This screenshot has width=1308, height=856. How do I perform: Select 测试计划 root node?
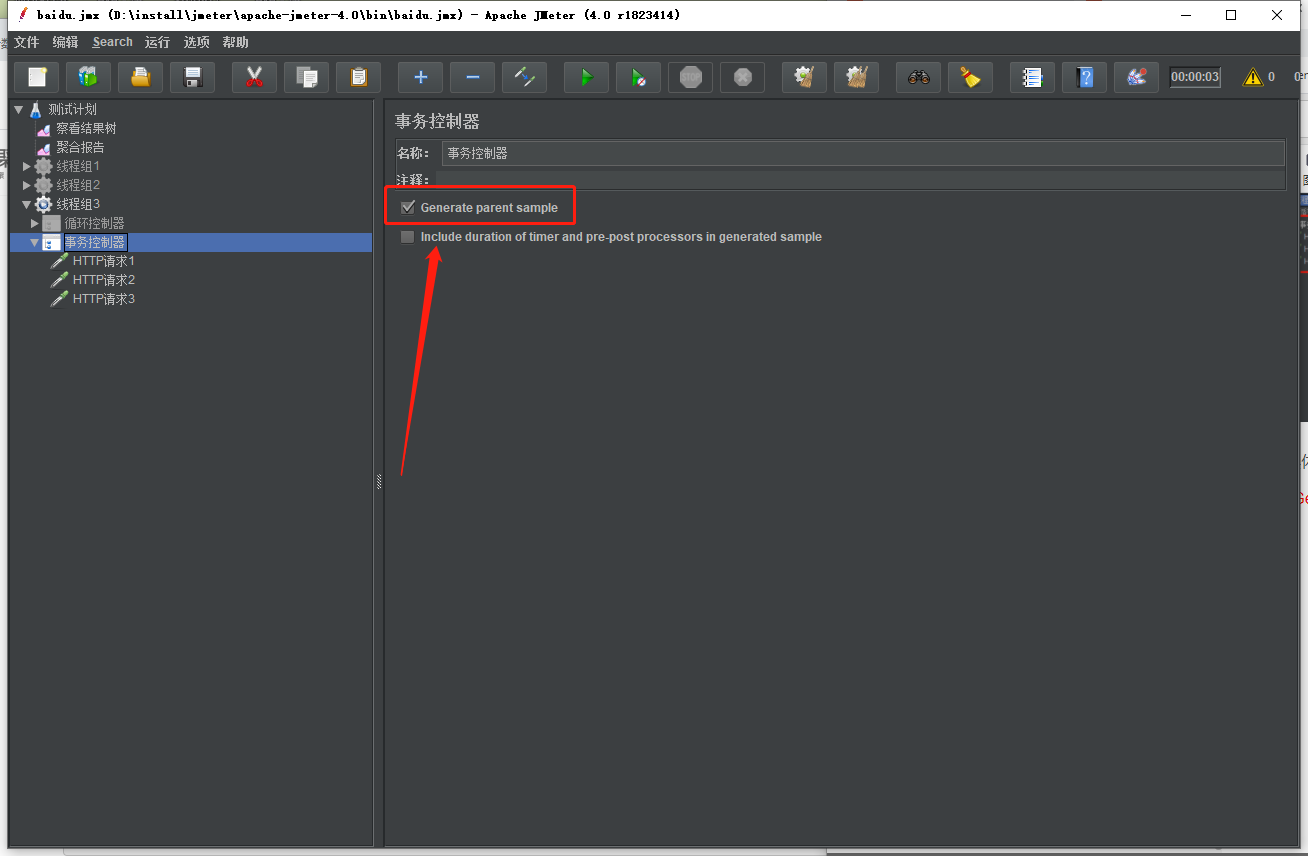[72, 109]
